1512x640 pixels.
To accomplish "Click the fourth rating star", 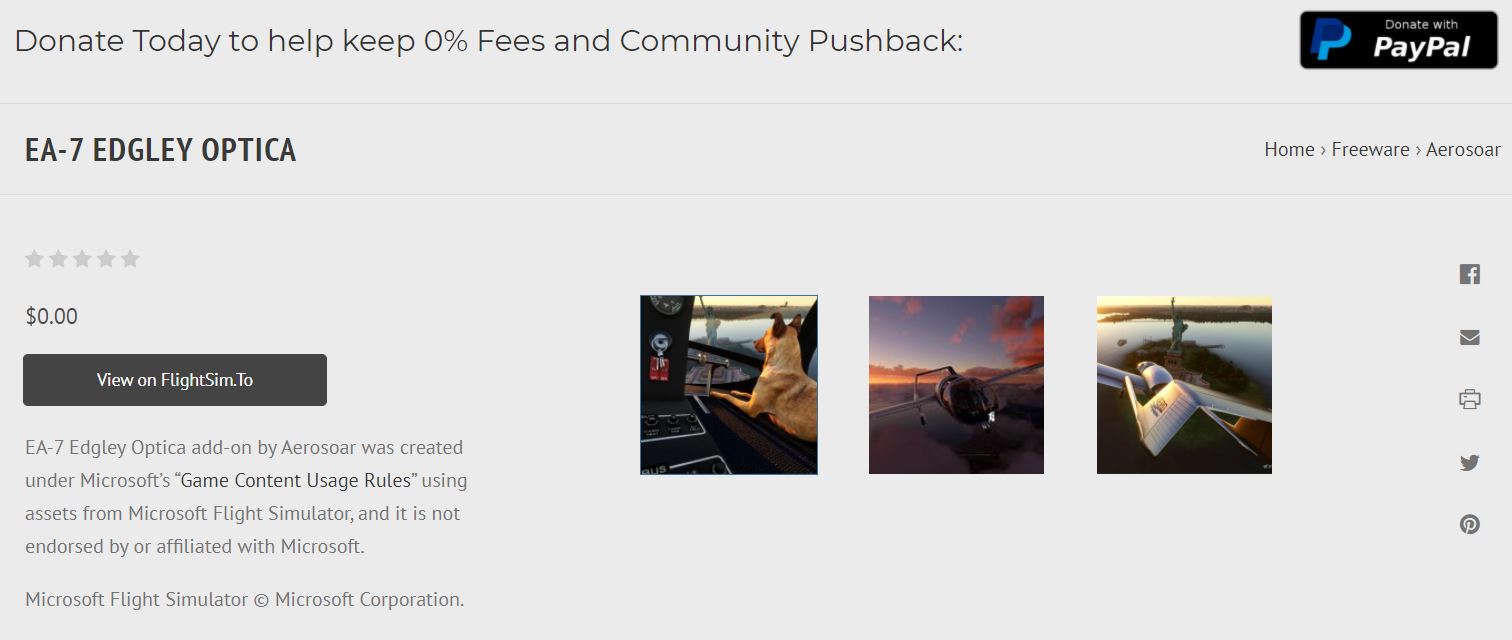I will [106, 259].
